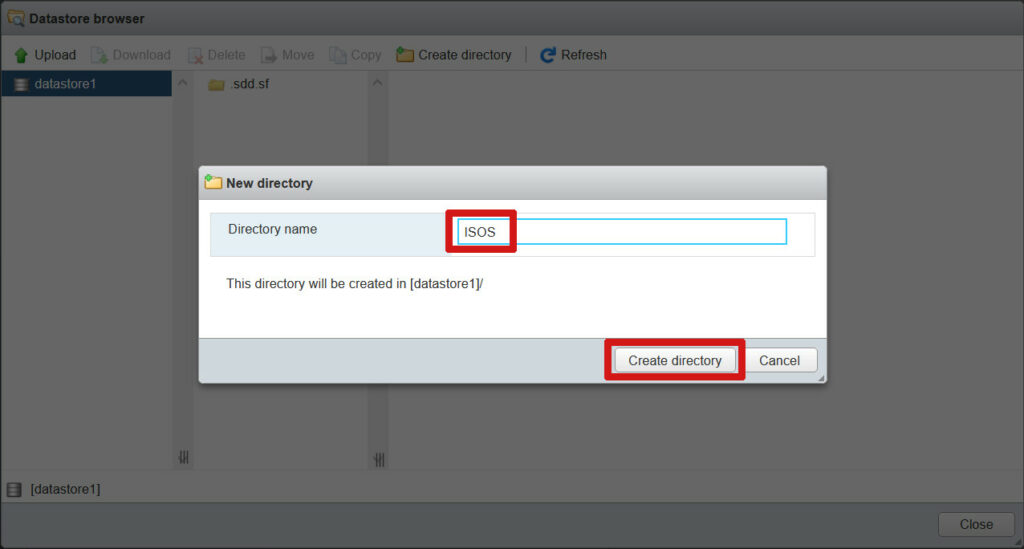This screenshot has height=549, width=1024.
Task: Close the Datastore browser window
Action: coord(976,524)
